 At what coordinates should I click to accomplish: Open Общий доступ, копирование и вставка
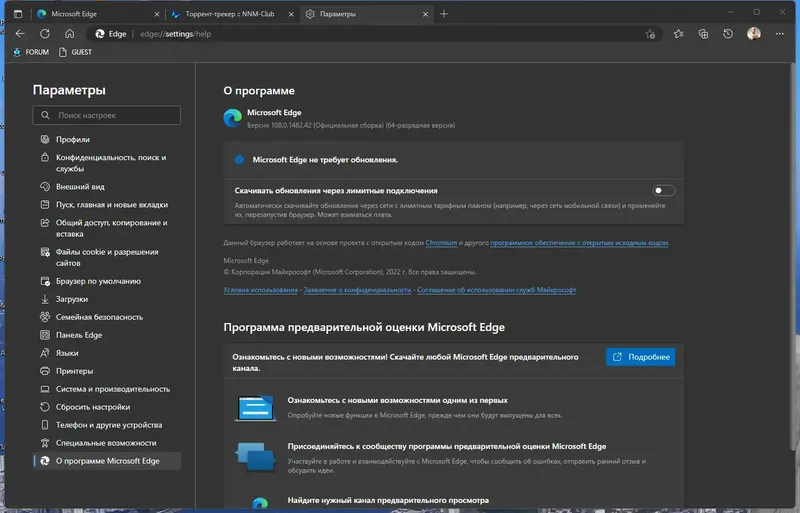pos(107,228)
